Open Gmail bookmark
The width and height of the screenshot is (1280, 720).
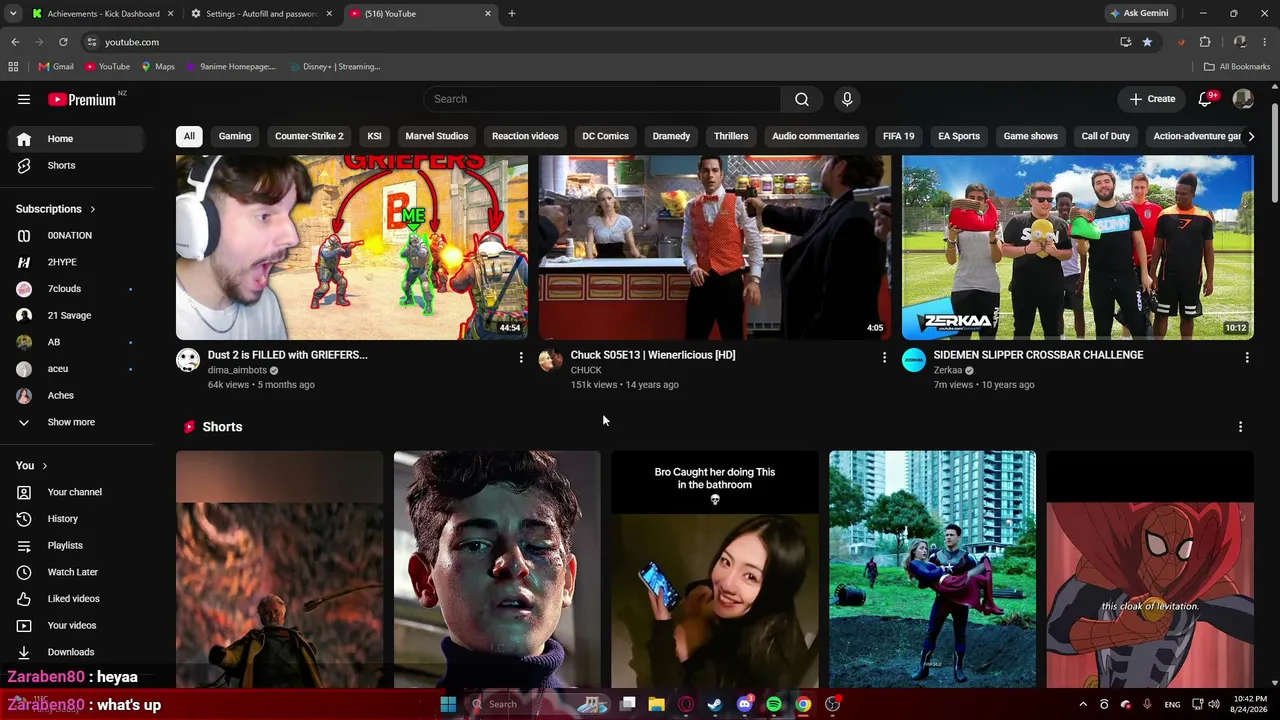coord(56,67)
